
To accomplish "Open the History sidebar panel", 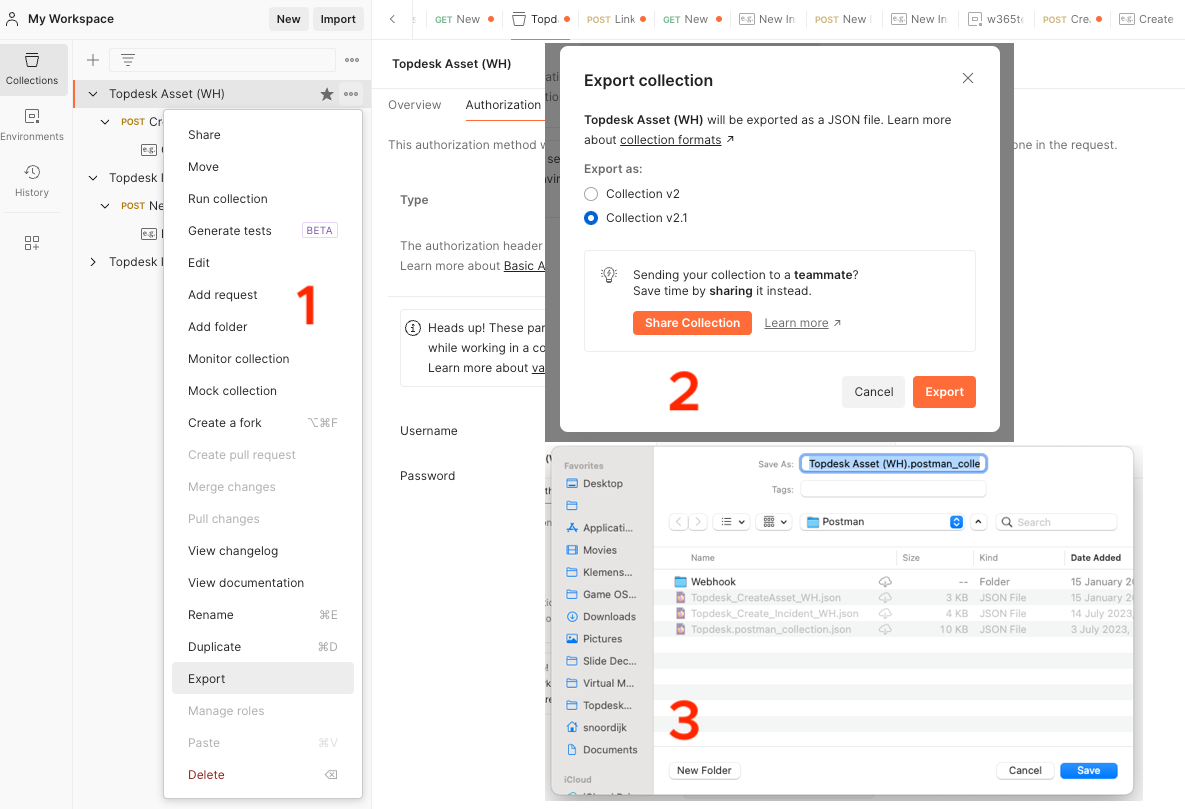I will 32,180.
